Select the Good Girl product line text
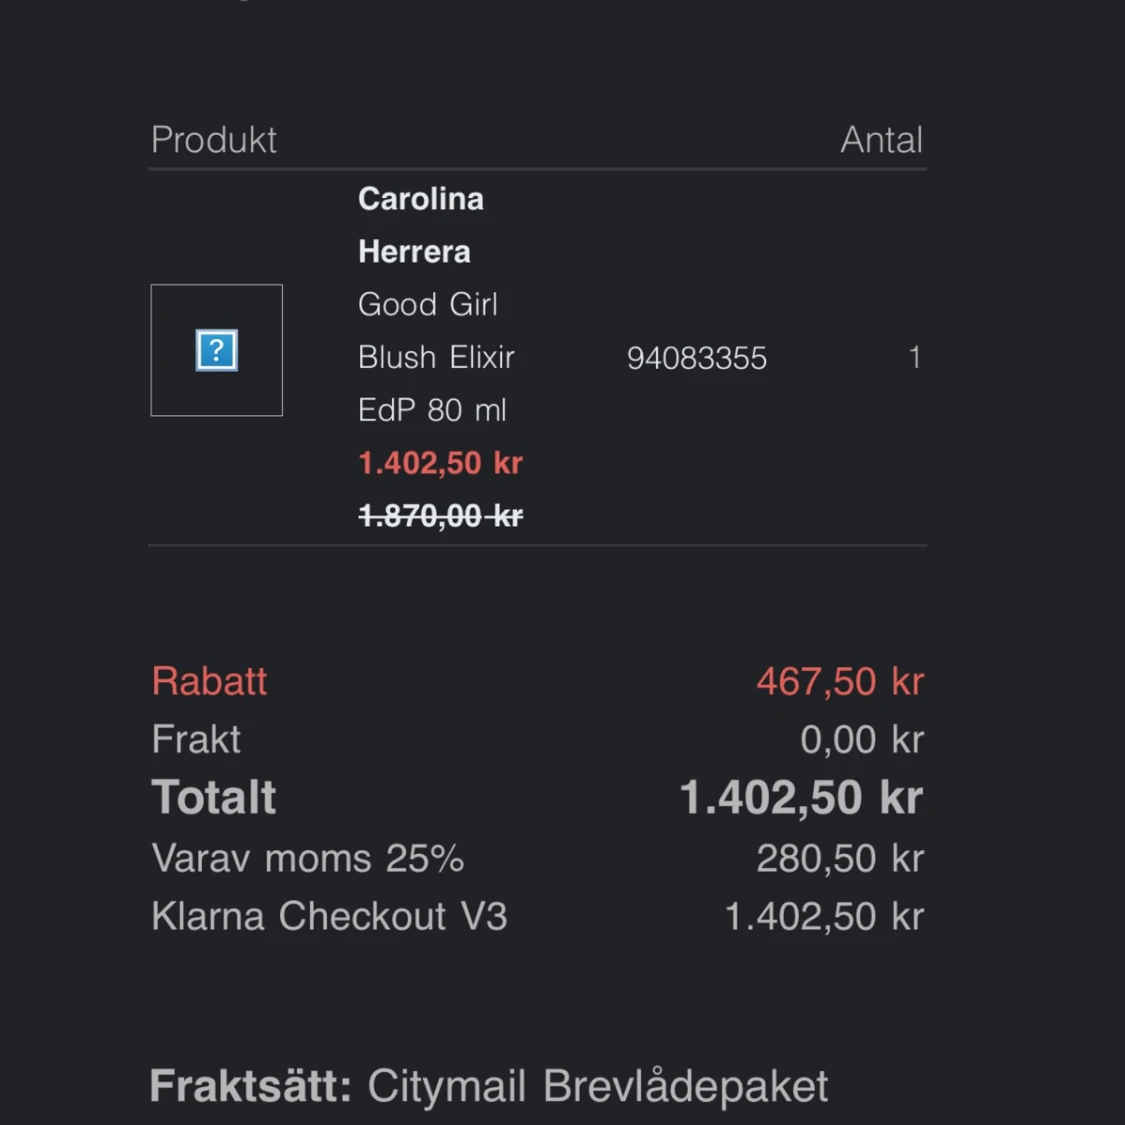 tap(428, 304)
